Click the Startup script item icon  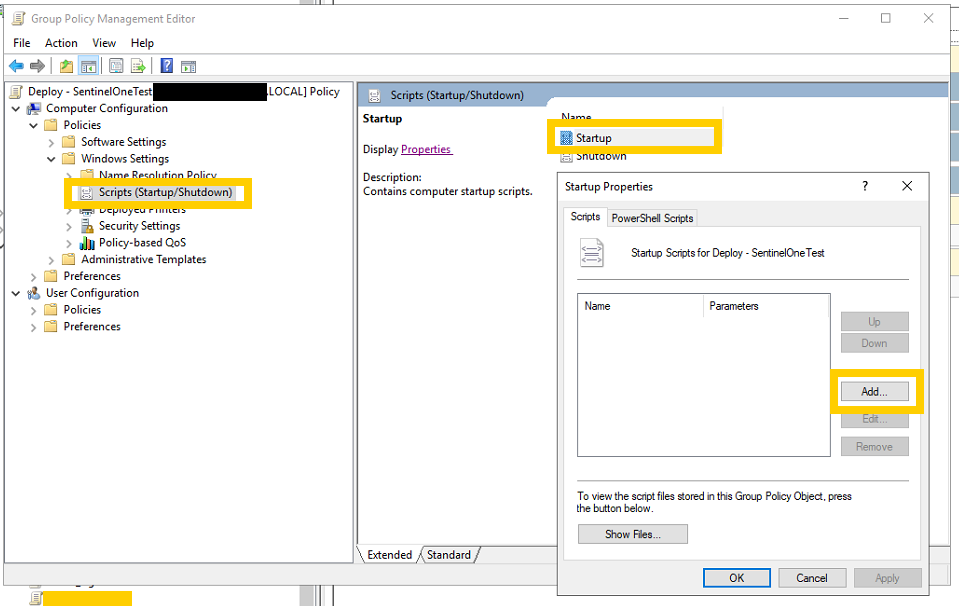tap(567, 138)
